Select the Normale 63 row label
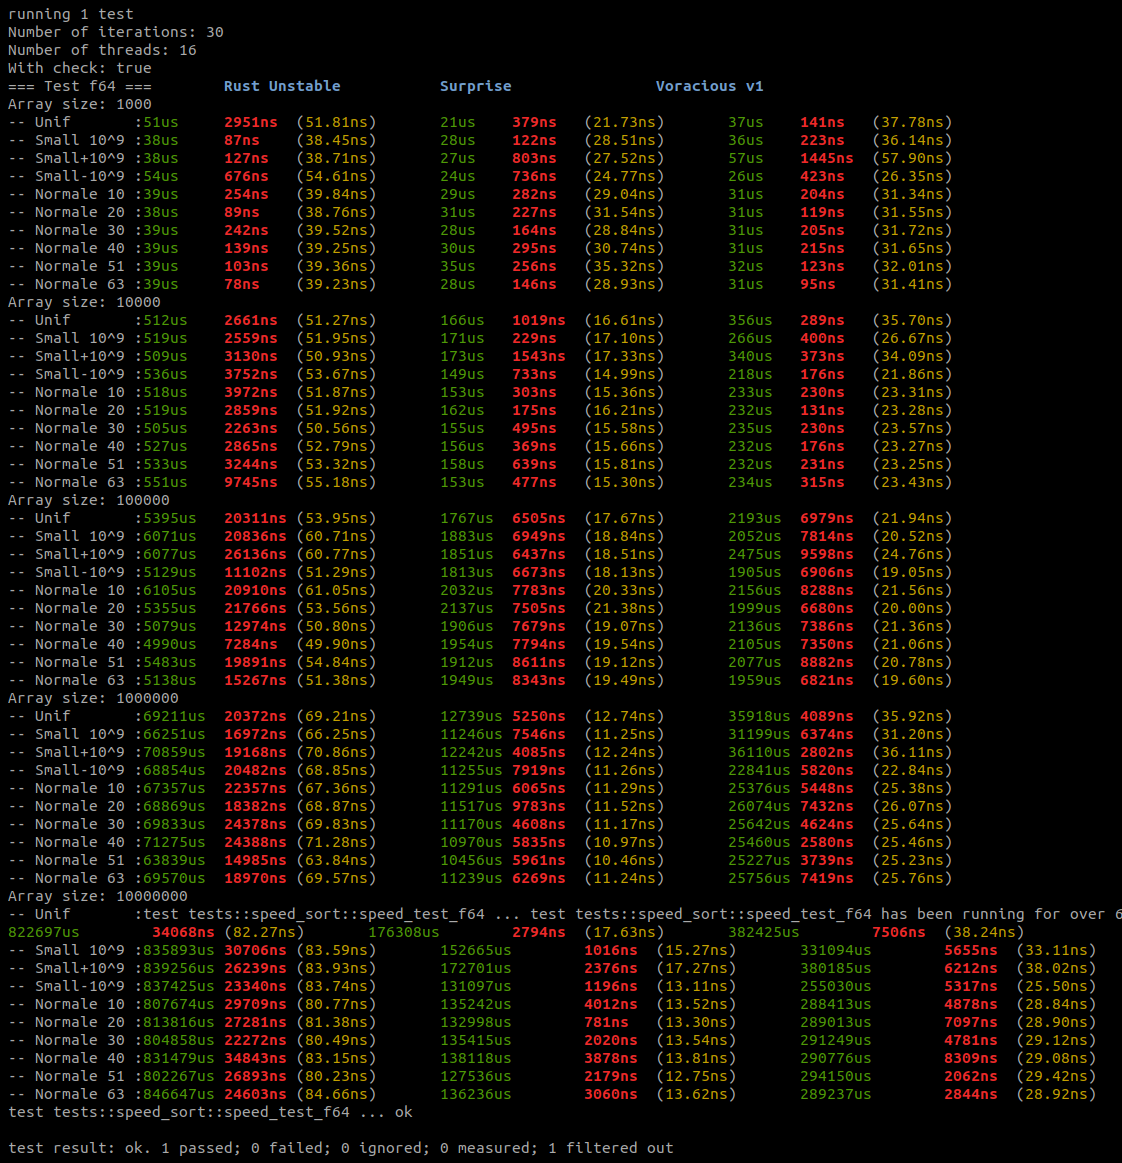The width and height of the screenshot is (1122, 1163). (82, 284)
